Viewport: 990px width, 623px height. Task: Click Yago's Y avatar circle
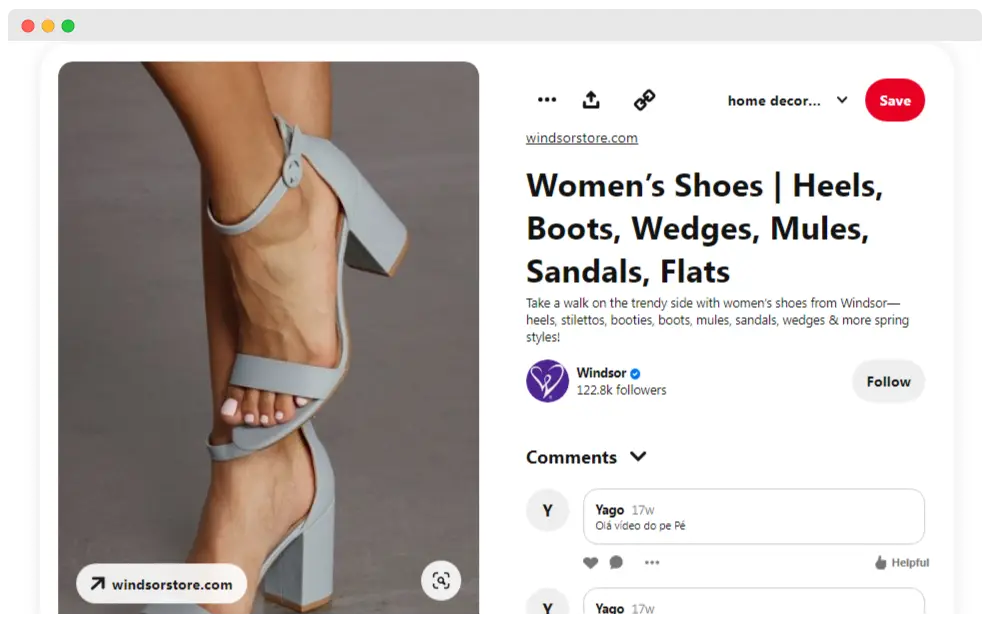[x=547, y=511]
